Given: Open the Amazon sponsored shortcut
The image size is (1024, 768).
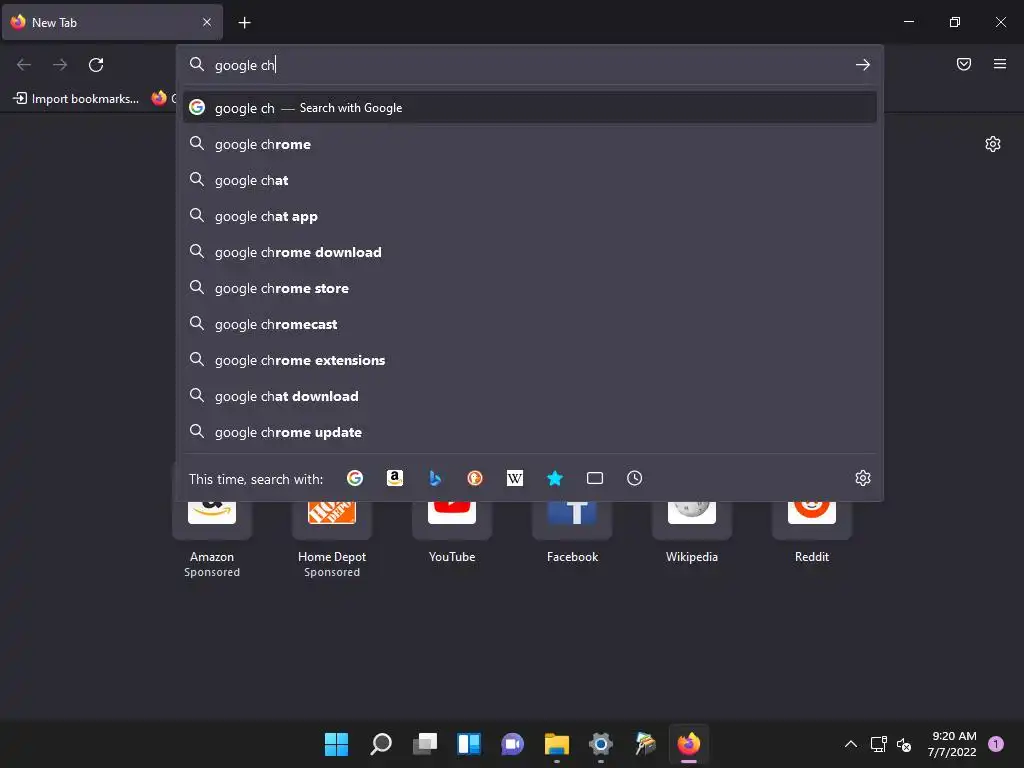Looking at the screenshot, I should [x=212, y=539].
